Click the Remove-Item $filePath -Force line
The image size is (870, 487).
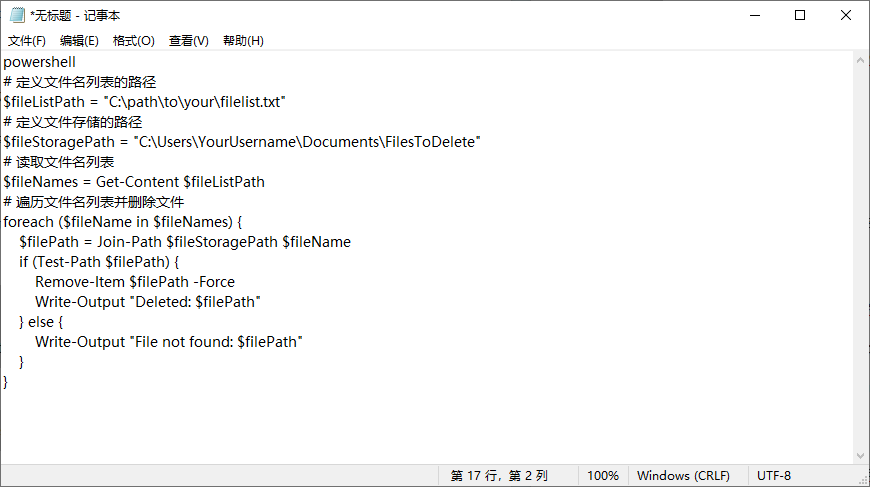[x=135, y=282]
